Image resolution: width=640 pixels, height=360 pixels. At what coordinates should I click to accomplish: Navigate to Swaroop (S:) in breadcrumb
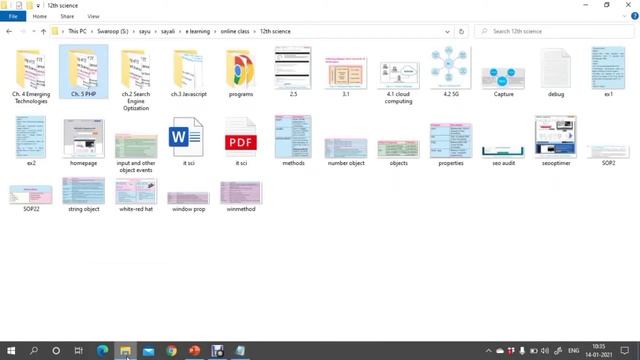[113, 31]
